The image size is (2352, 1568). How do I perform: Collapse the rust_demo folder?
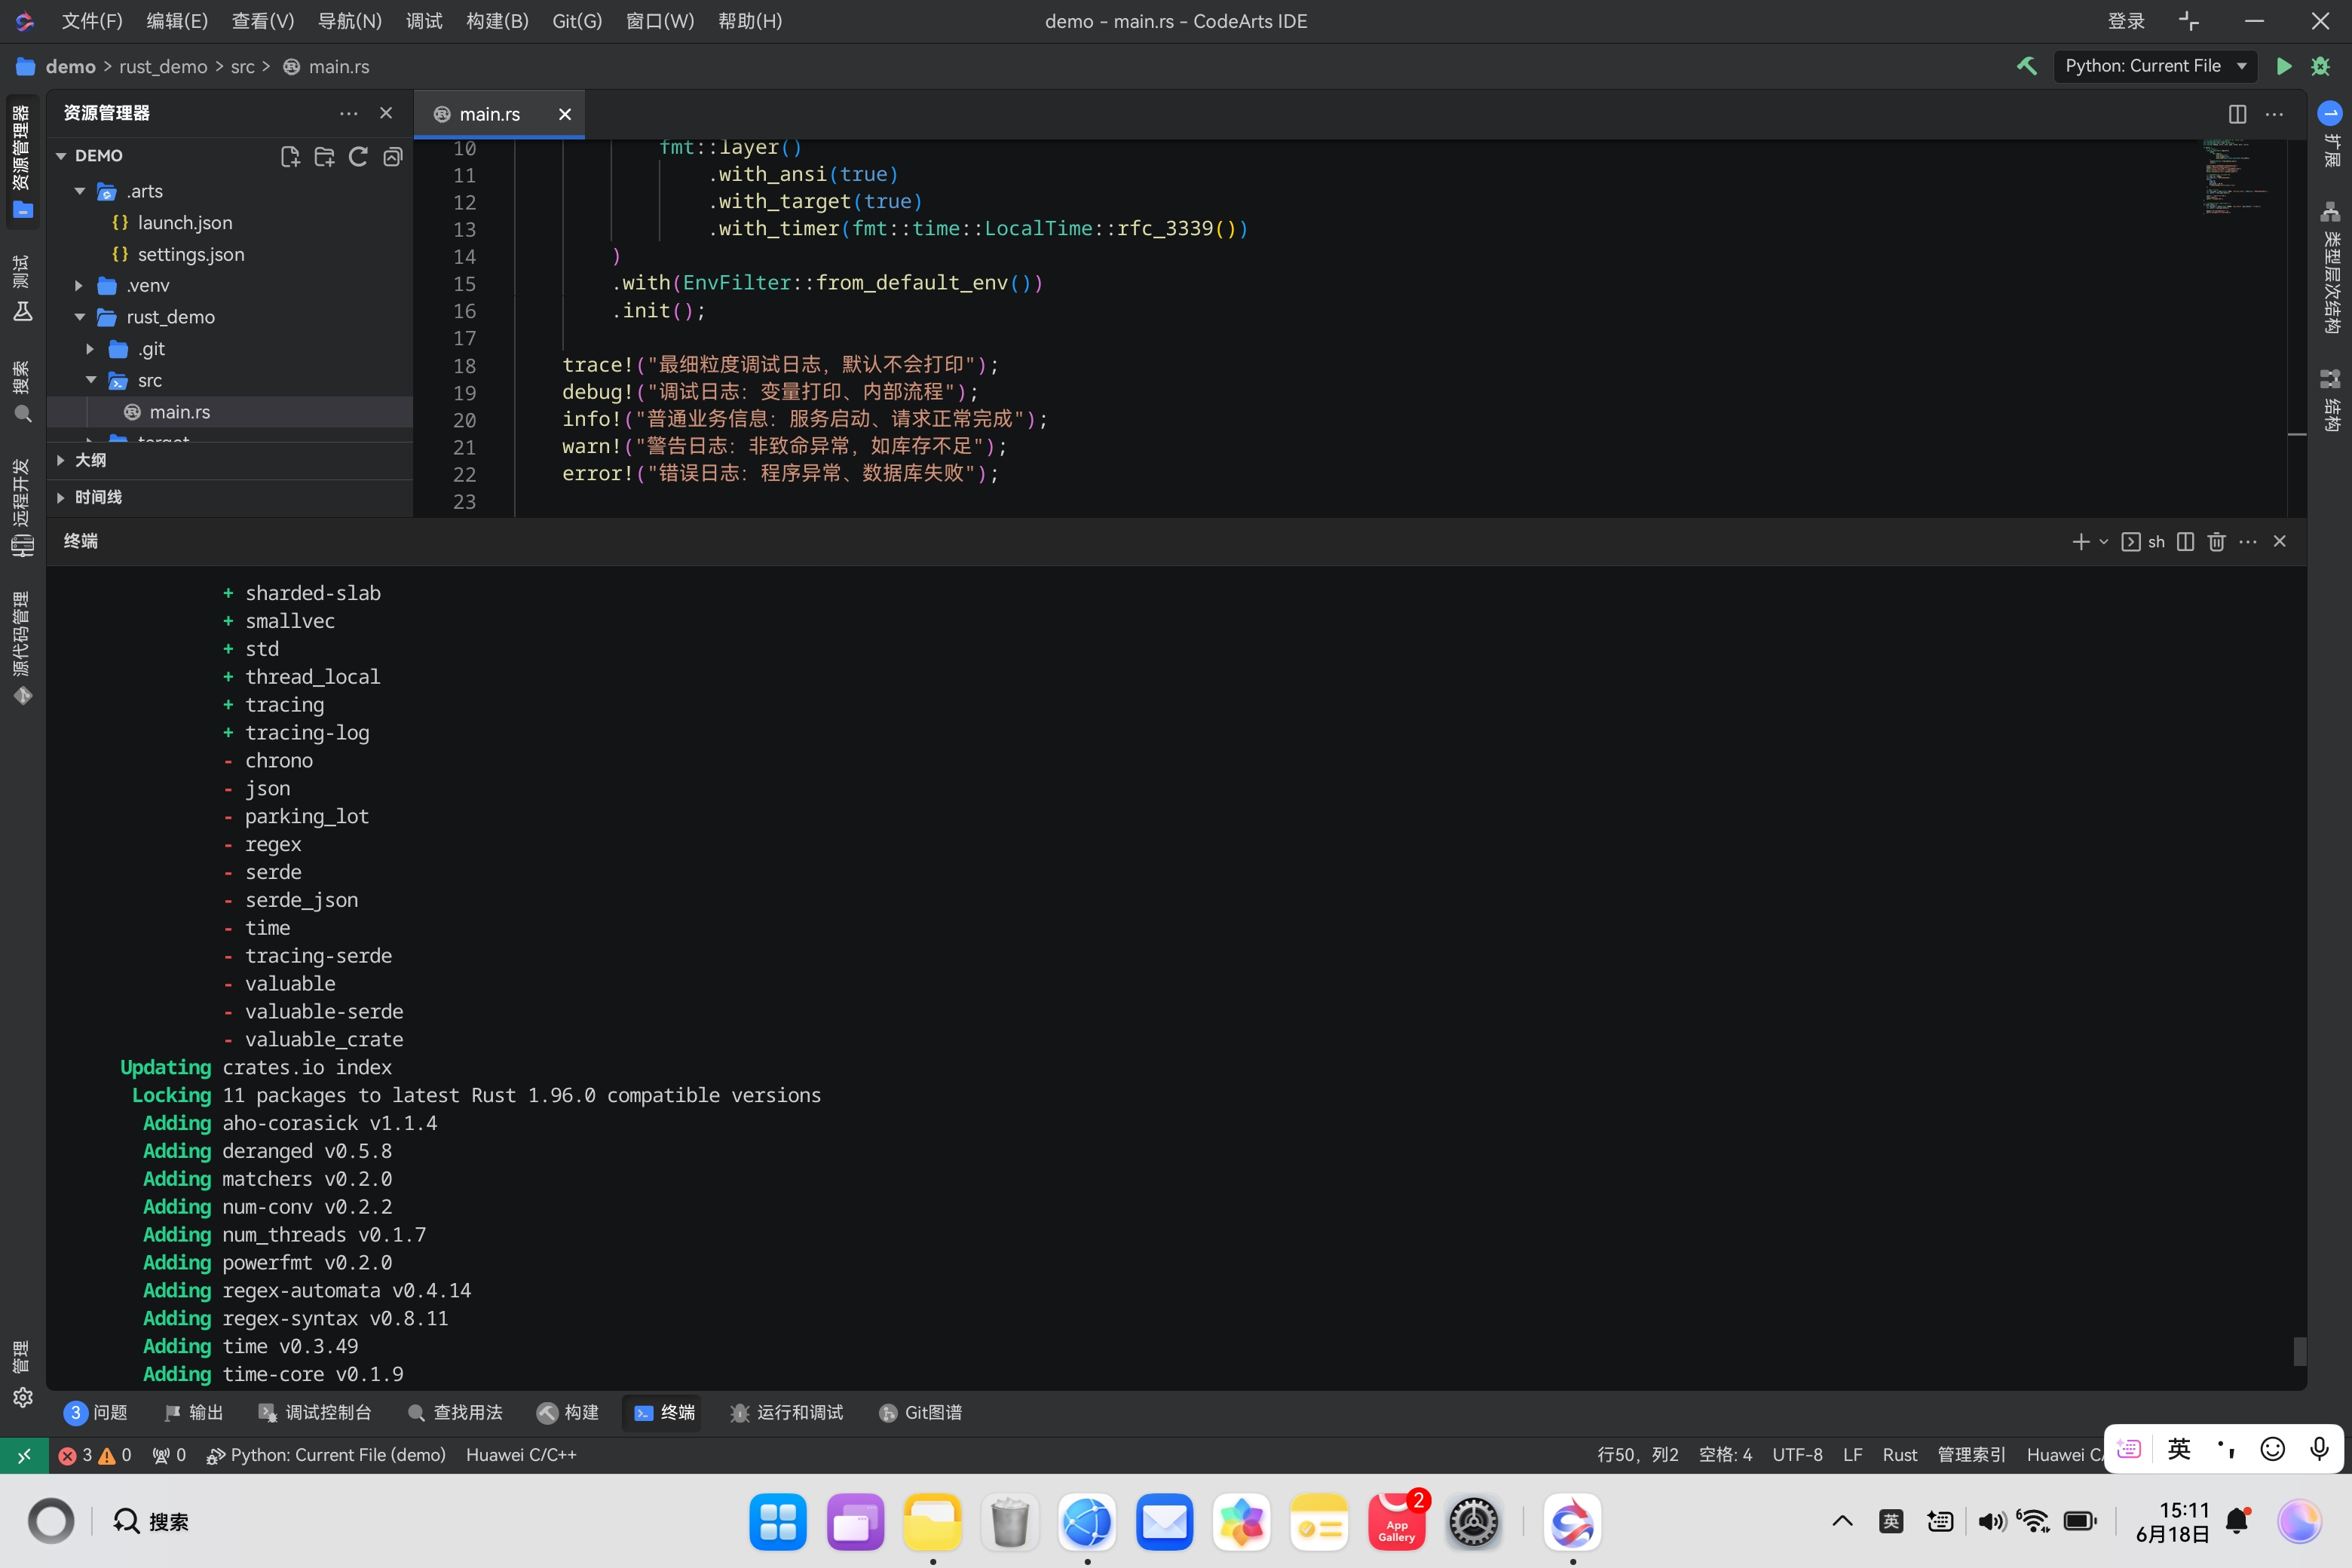point(80,317)
